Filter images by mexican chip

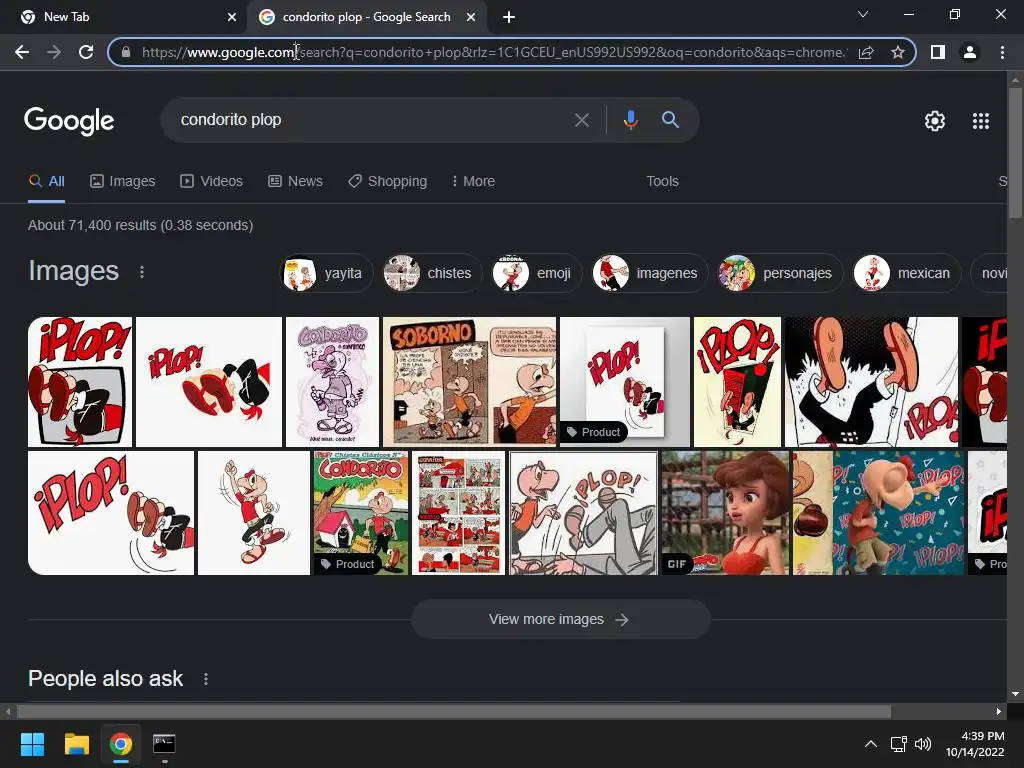905,273
